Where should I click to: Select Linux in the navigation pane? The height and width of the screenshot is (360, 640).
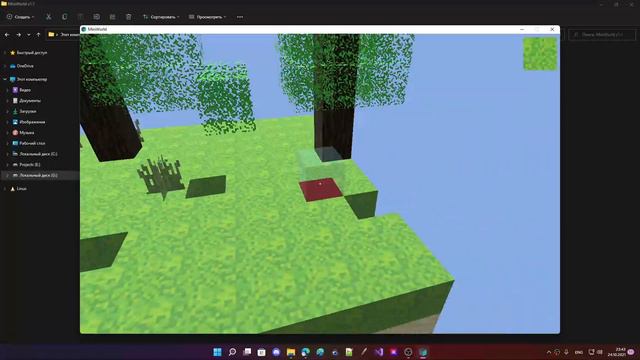[21, 189]
